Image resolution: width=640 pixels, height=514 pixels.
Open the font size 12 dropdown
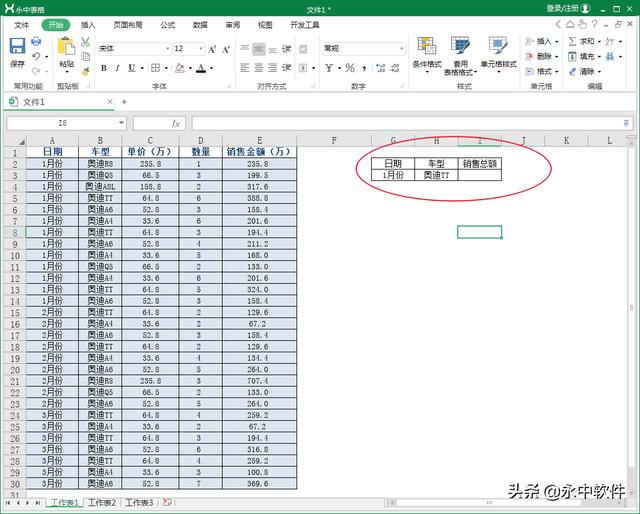pyautogui.click(x=201, y=49)
